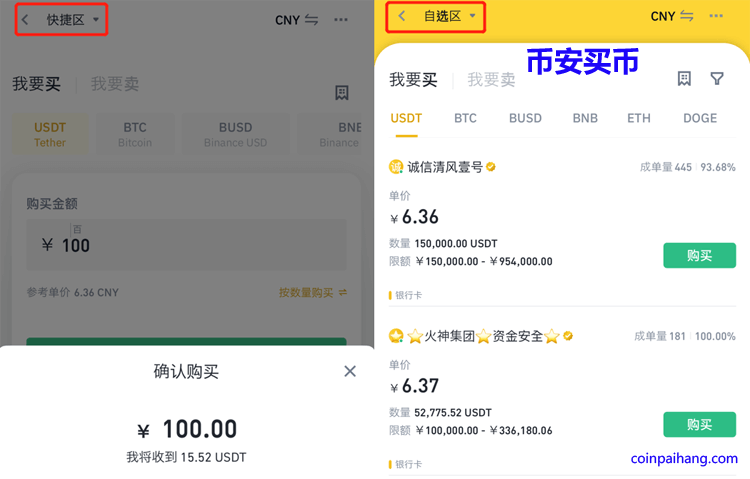750x479 pixels.
Task: Open merchant 诚信清风壹号 profile
Action: pos(445,167)
